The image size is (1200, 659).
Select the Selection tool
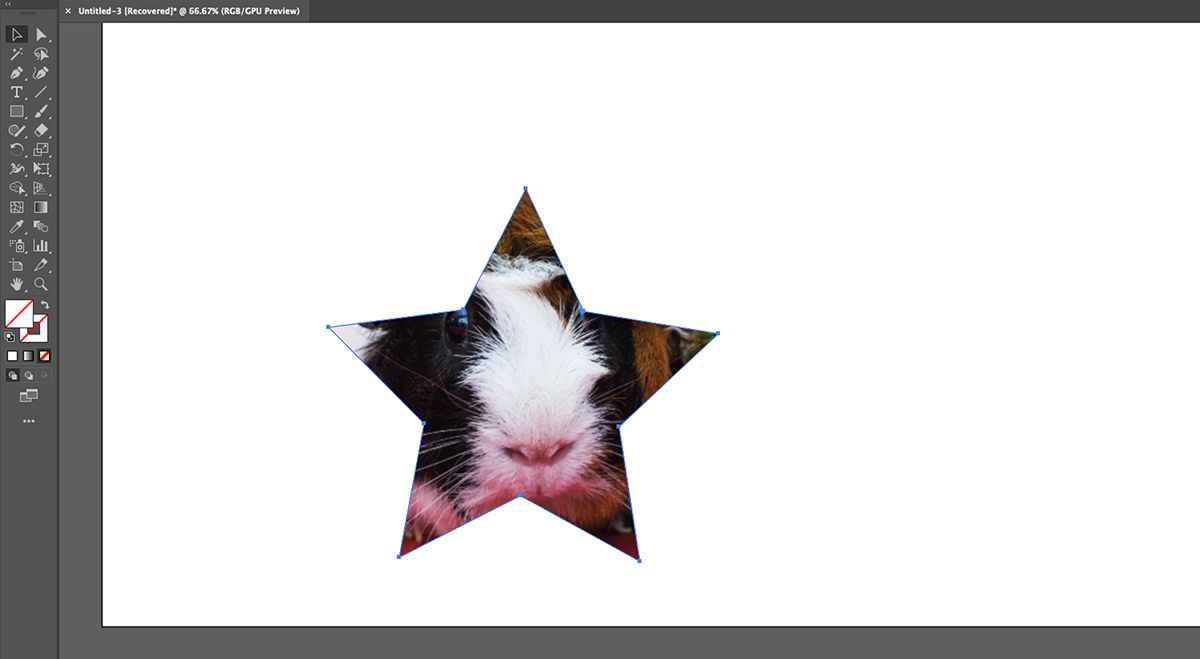coord(16,34)
